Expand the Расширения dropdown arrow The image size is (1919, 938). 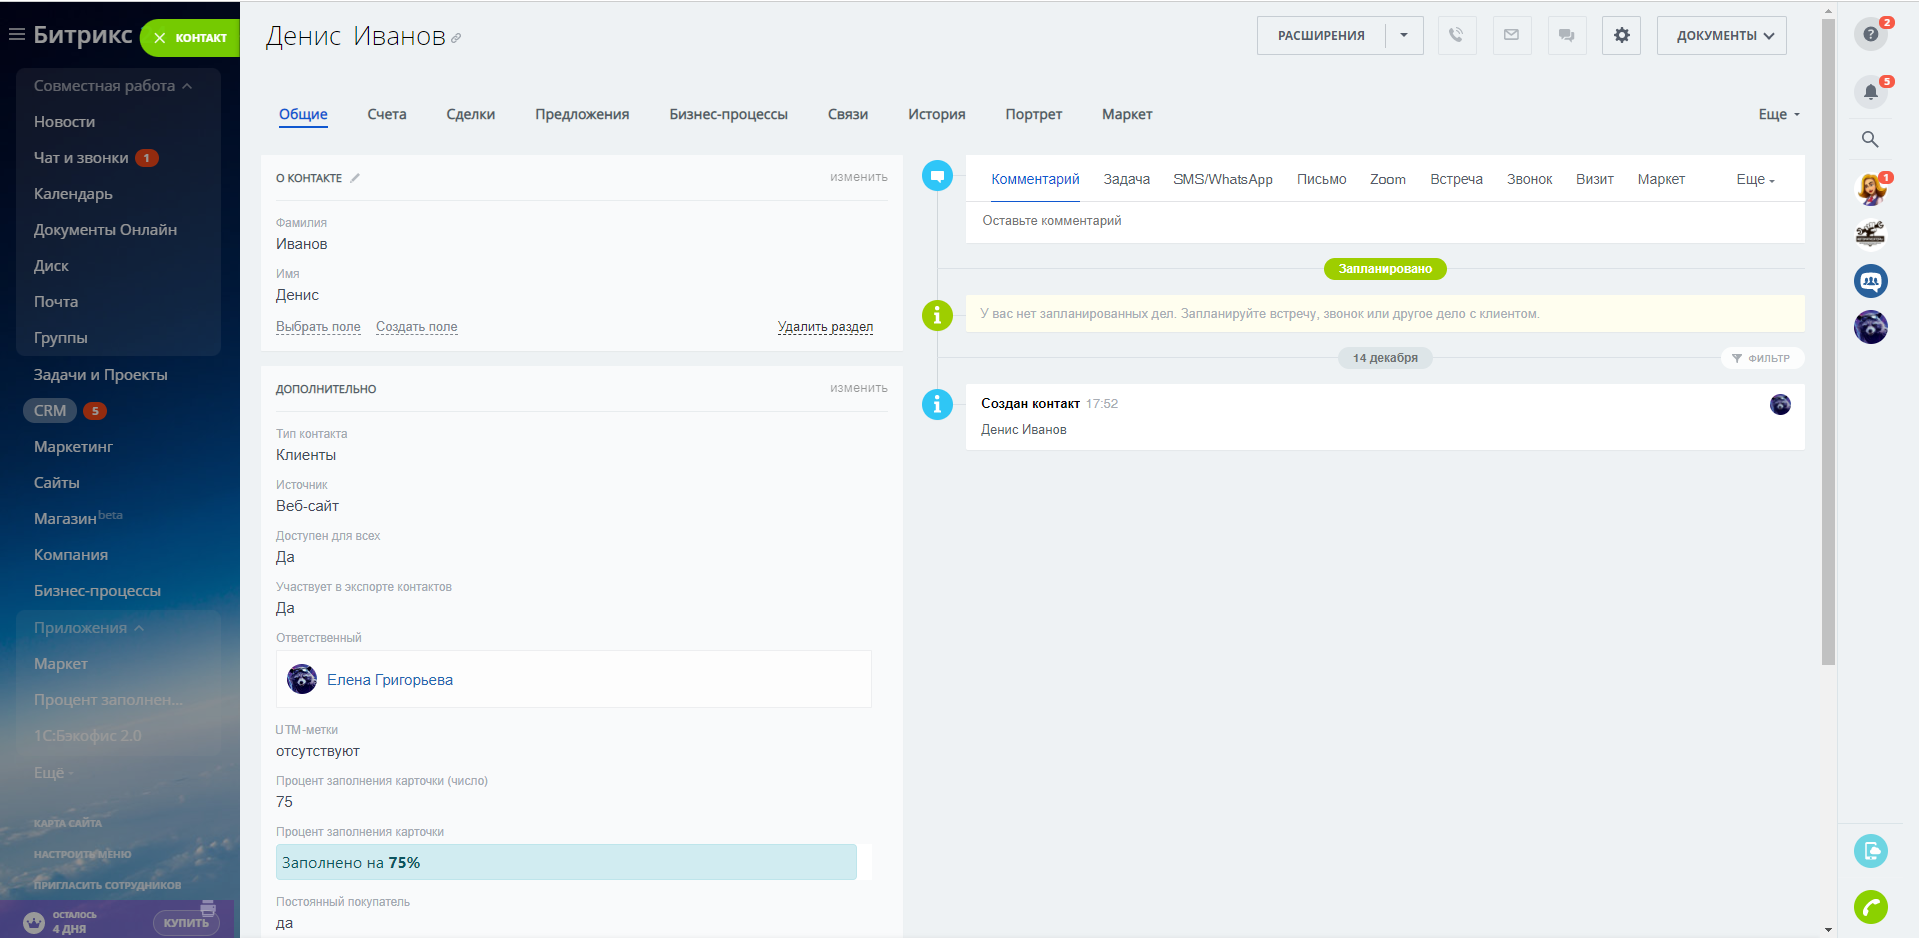(1404, 35)
